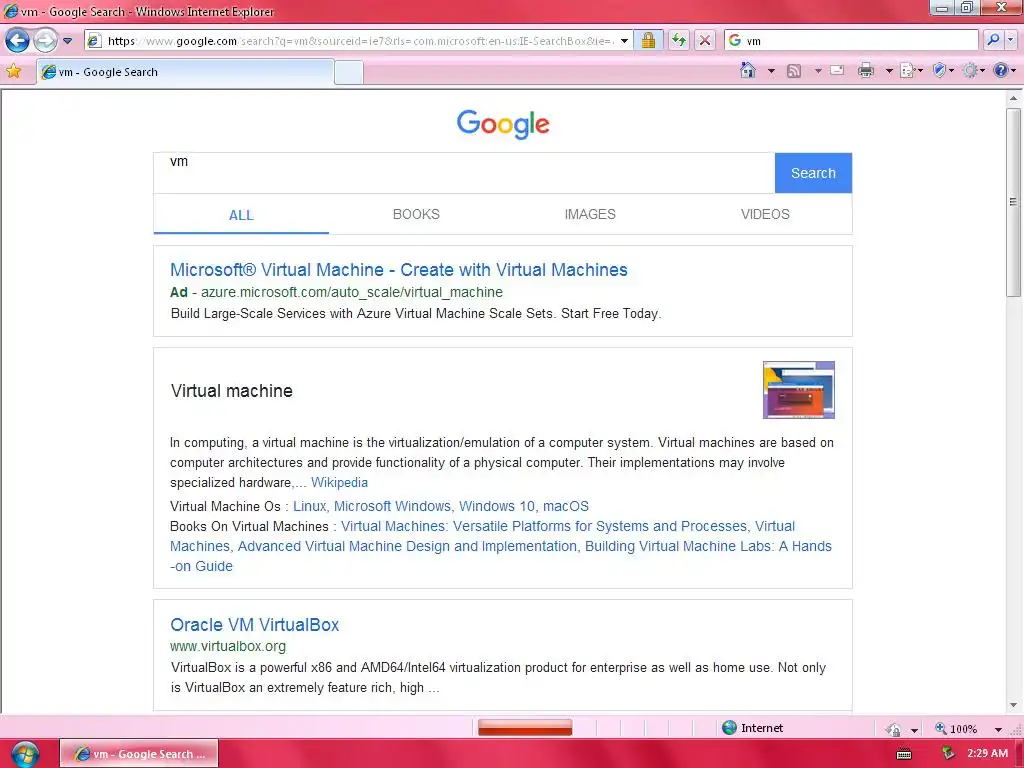The image size is (1024, 768).
Task: Open Advanced Virtual Machine Design book link
Action: click(407, 546)
